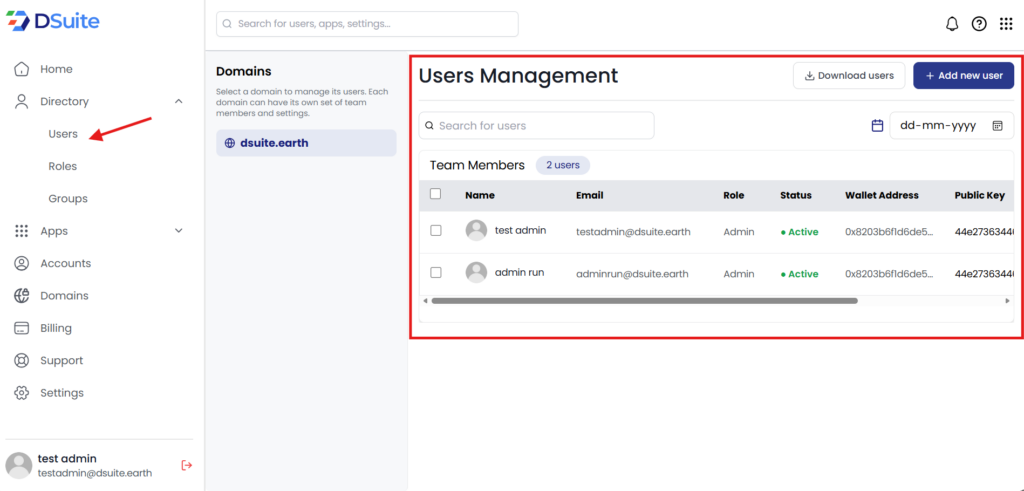
Task: Click the red logout icon
Action: [x=186, y=465]
